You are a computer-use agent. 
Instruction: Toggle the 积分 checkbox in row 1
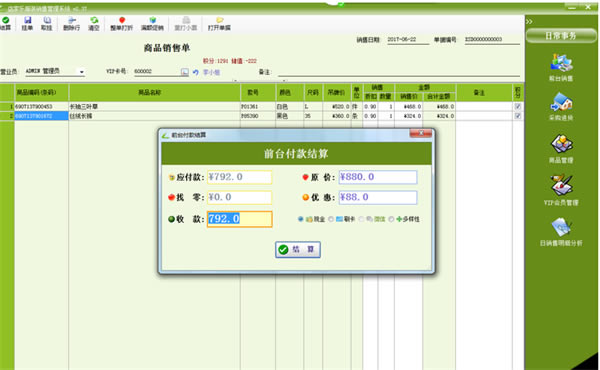pyautogui.click(x=518, y=106)
